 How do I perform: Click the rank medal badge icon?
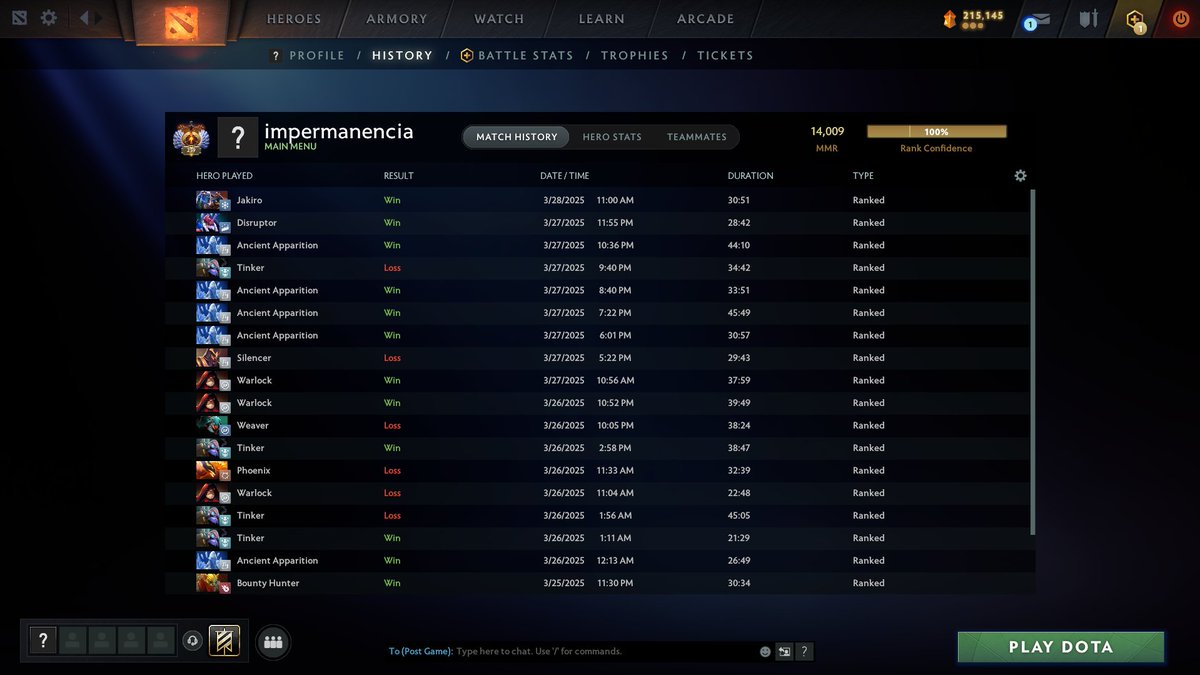191,138
